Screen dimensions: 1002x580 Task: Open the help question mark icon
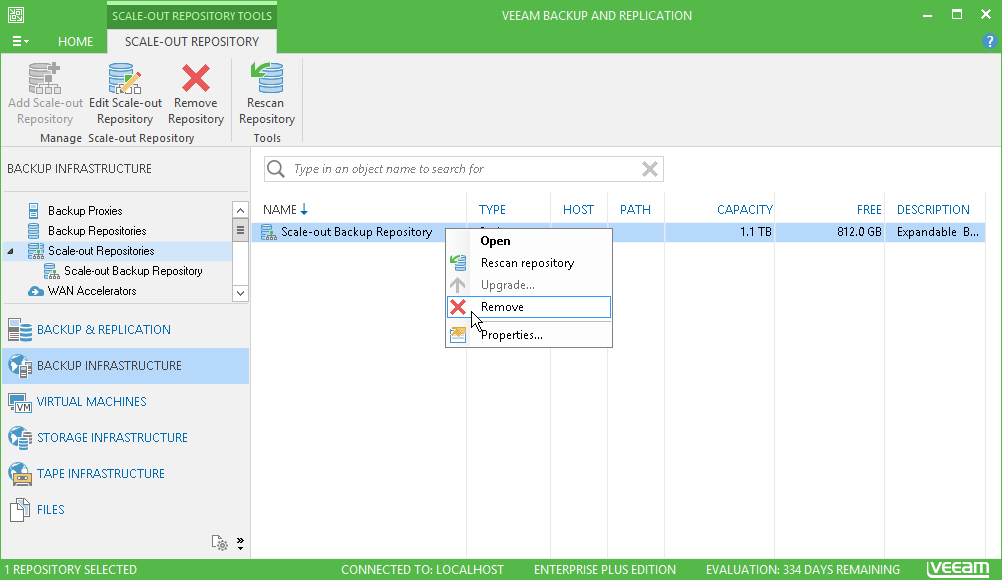tap(989, 42)
